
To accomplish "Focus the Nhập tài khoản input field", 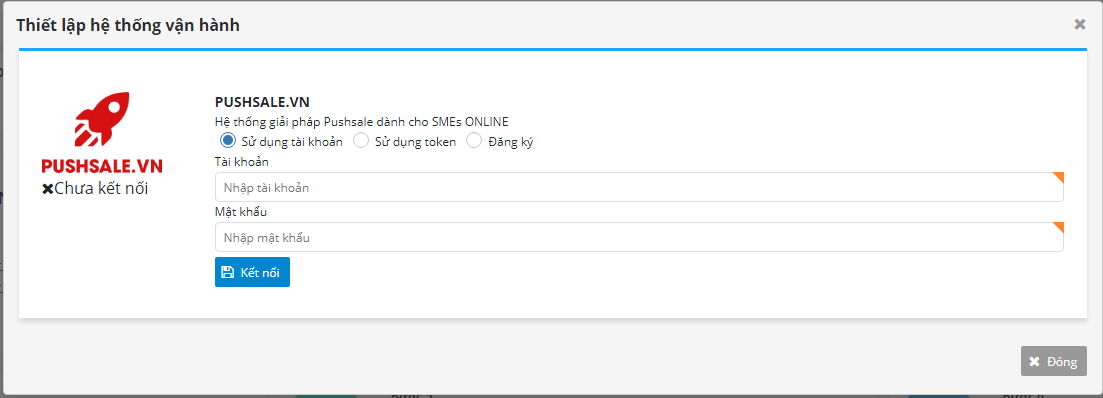I will [x=639, y=187].
